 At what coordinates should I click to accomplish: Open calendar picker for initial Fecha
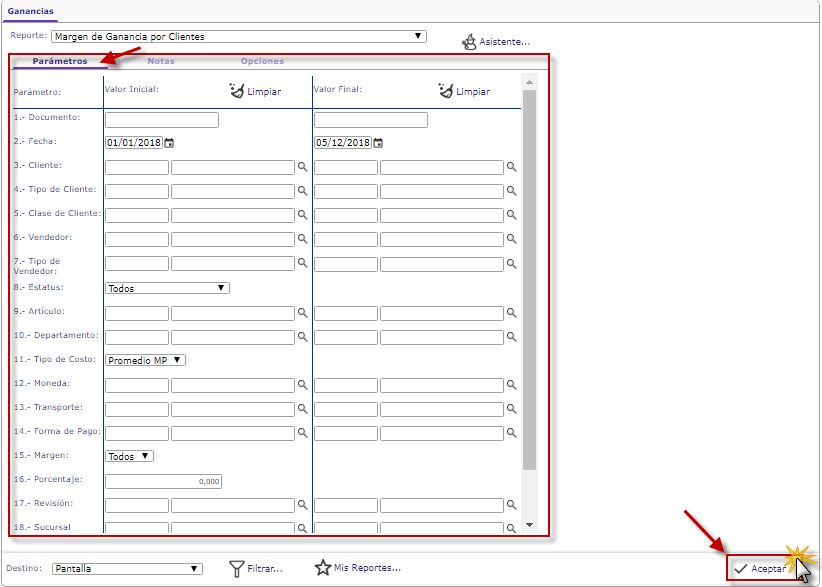[x=169, y=143]
